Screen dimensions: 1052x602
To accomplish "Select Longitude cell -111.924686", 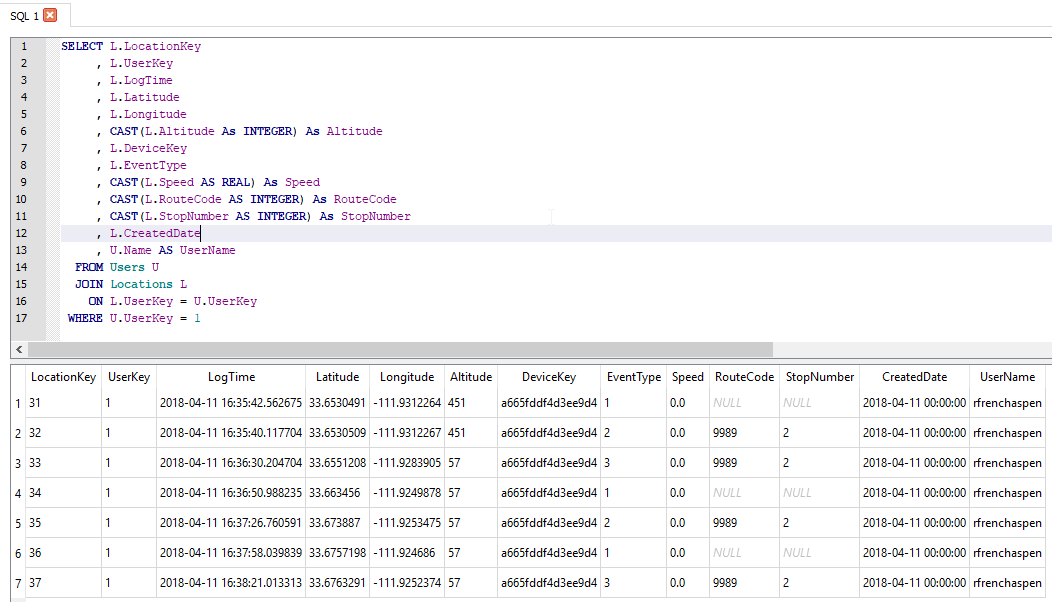I will [407, 553].
